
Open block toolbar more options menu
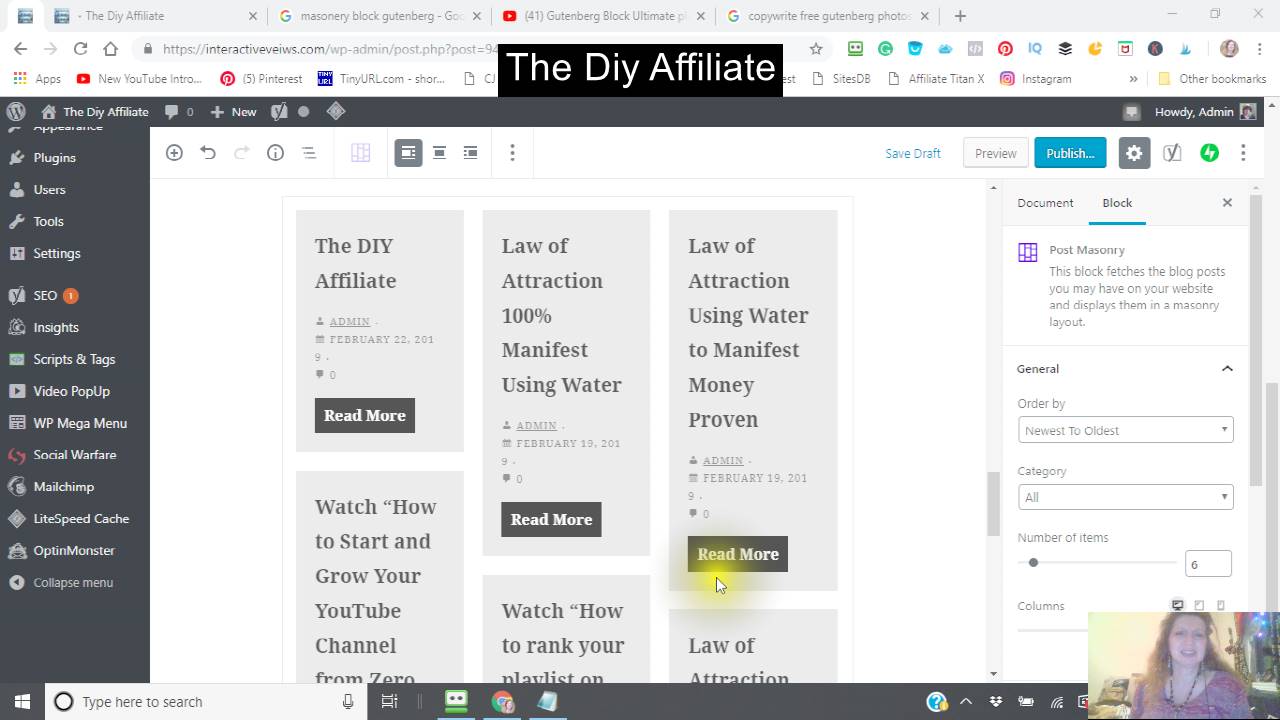click(x=512, y=153)
